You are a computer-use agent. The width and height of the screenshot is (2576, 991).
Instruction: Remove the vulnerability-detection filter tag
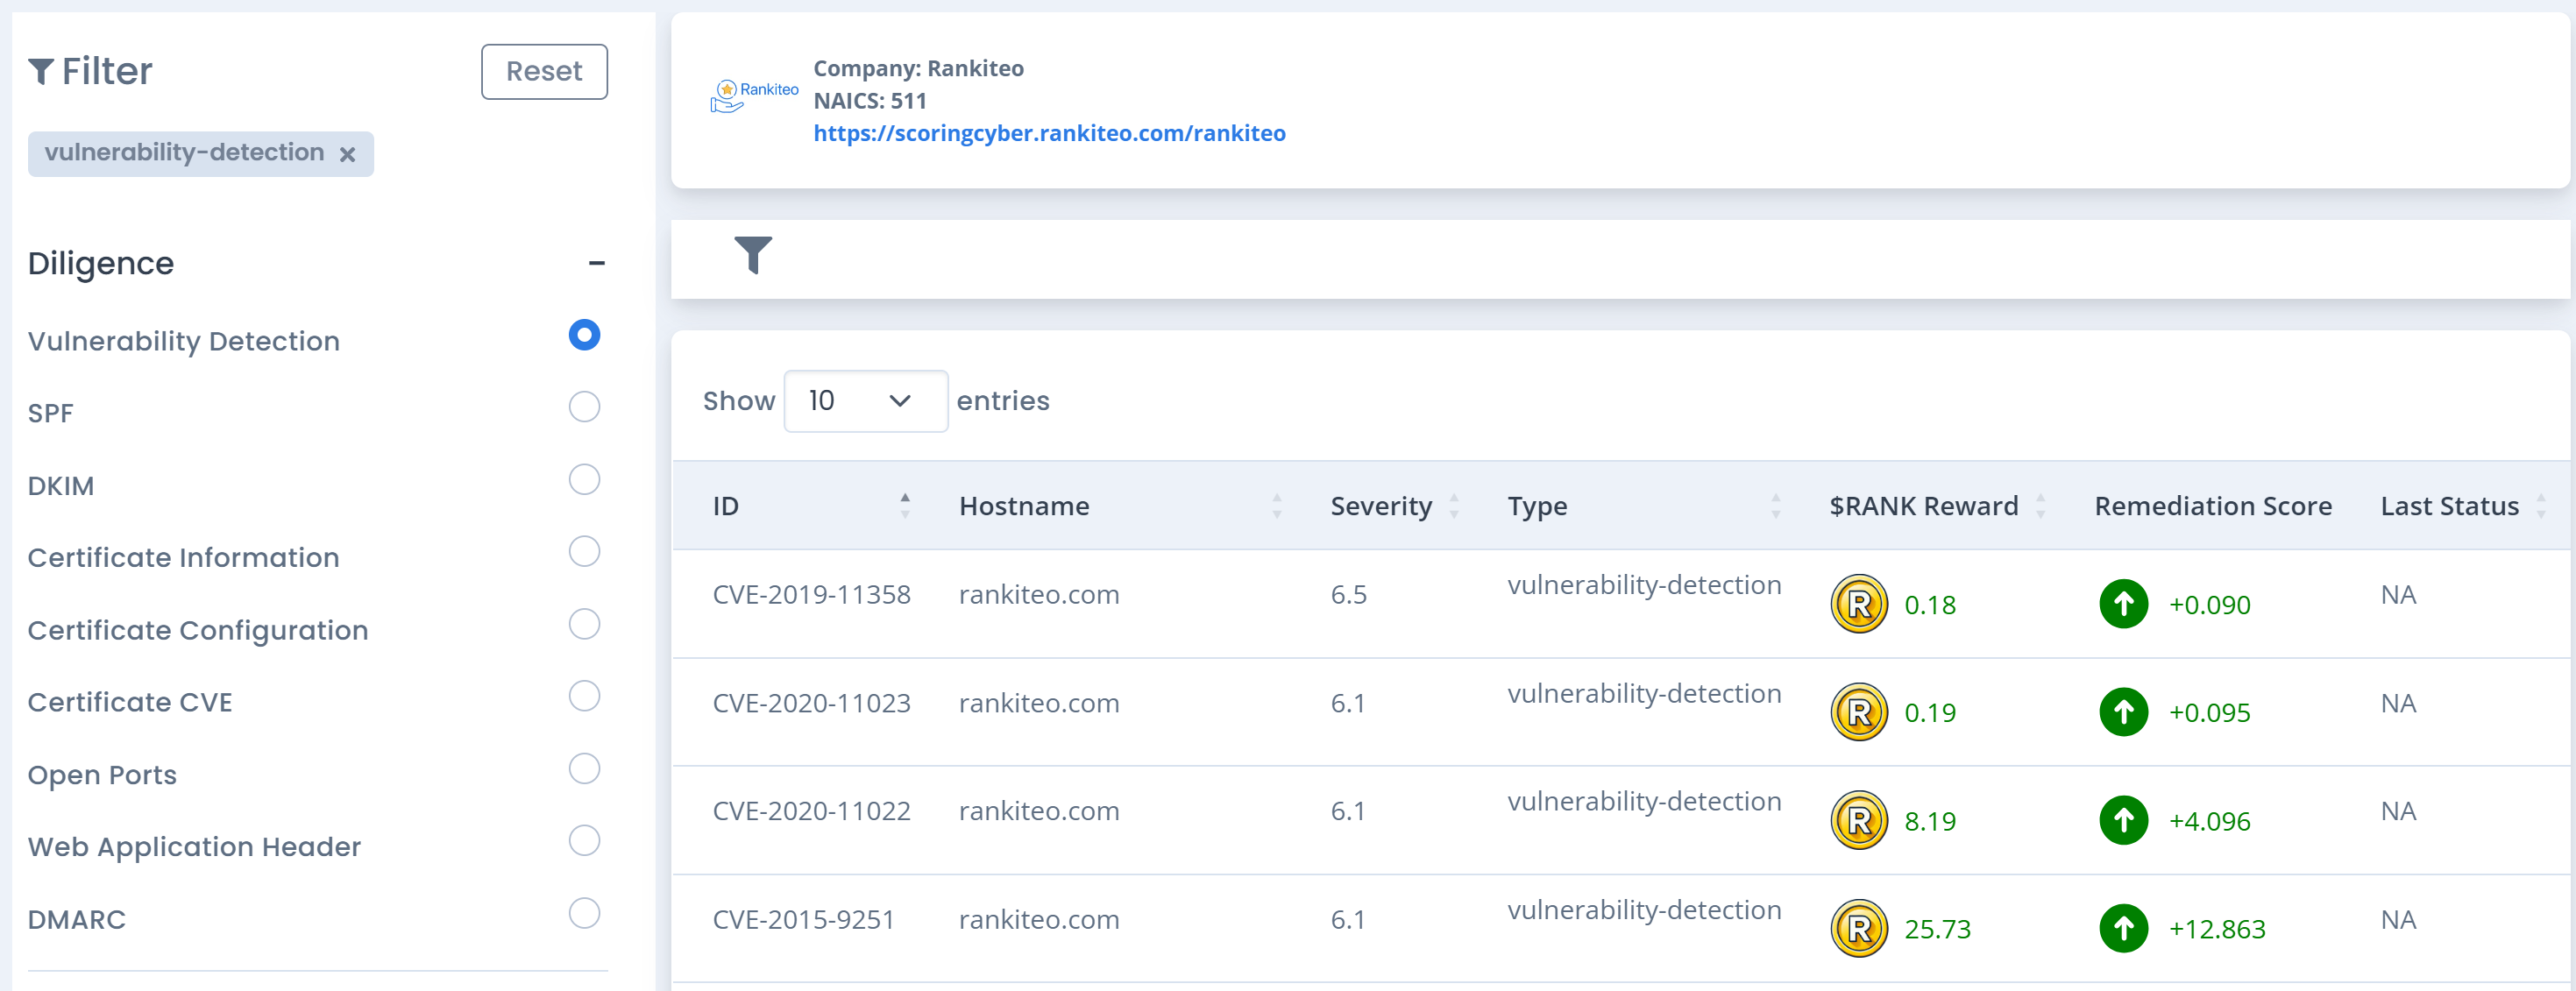347,154
